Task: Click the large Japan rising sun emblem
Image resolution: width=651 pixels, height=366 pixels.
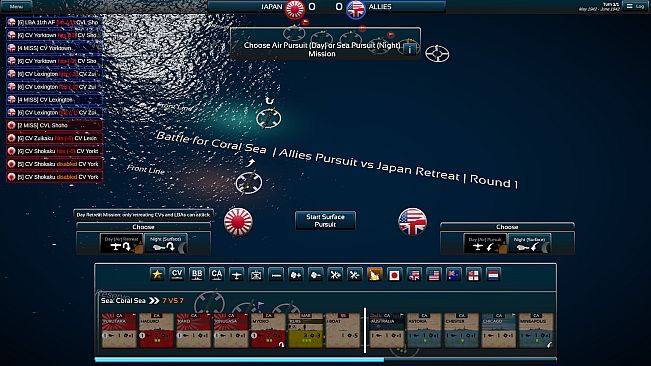Action: point(238,222)
